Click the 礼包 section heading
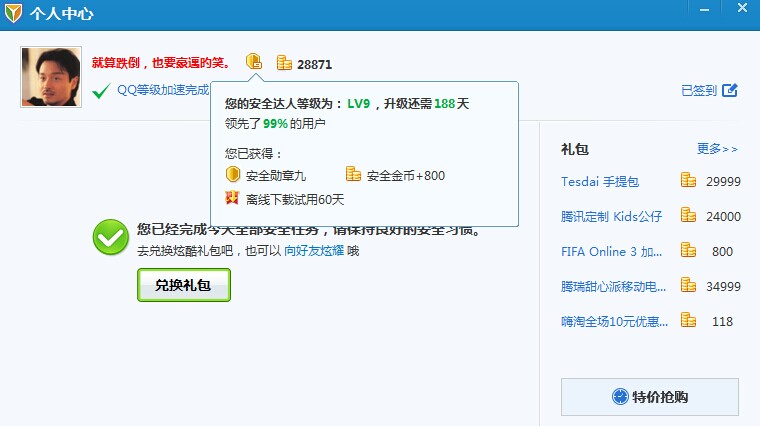The width and height of the screenshot is (760, 426). click(x=575, y=149)
